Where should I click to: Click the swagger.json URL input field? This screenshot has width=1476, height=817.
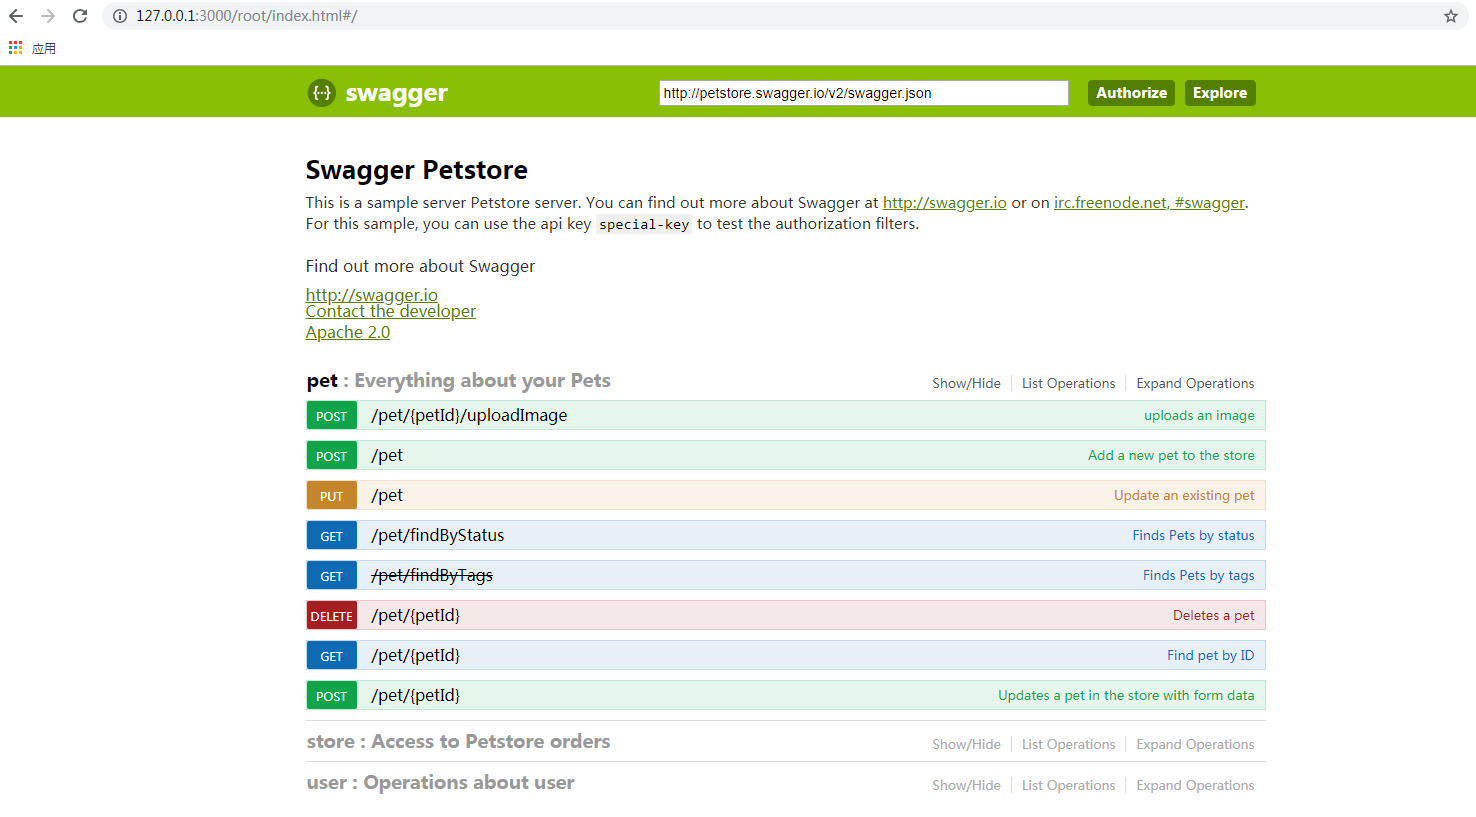point(864,93)
